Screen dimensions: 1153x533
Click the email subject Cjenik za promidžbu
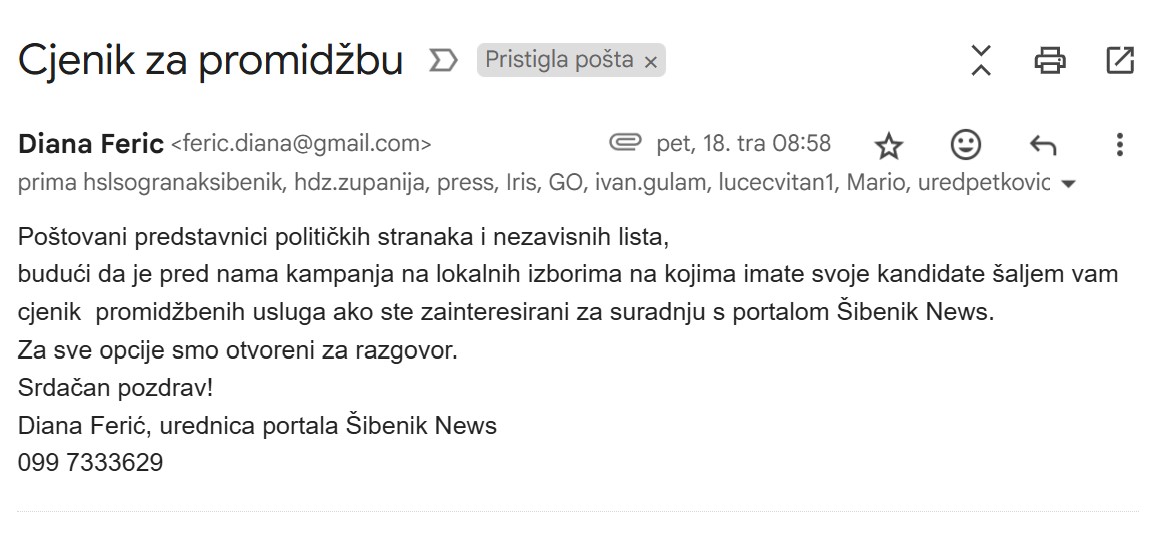coord(210,61)
